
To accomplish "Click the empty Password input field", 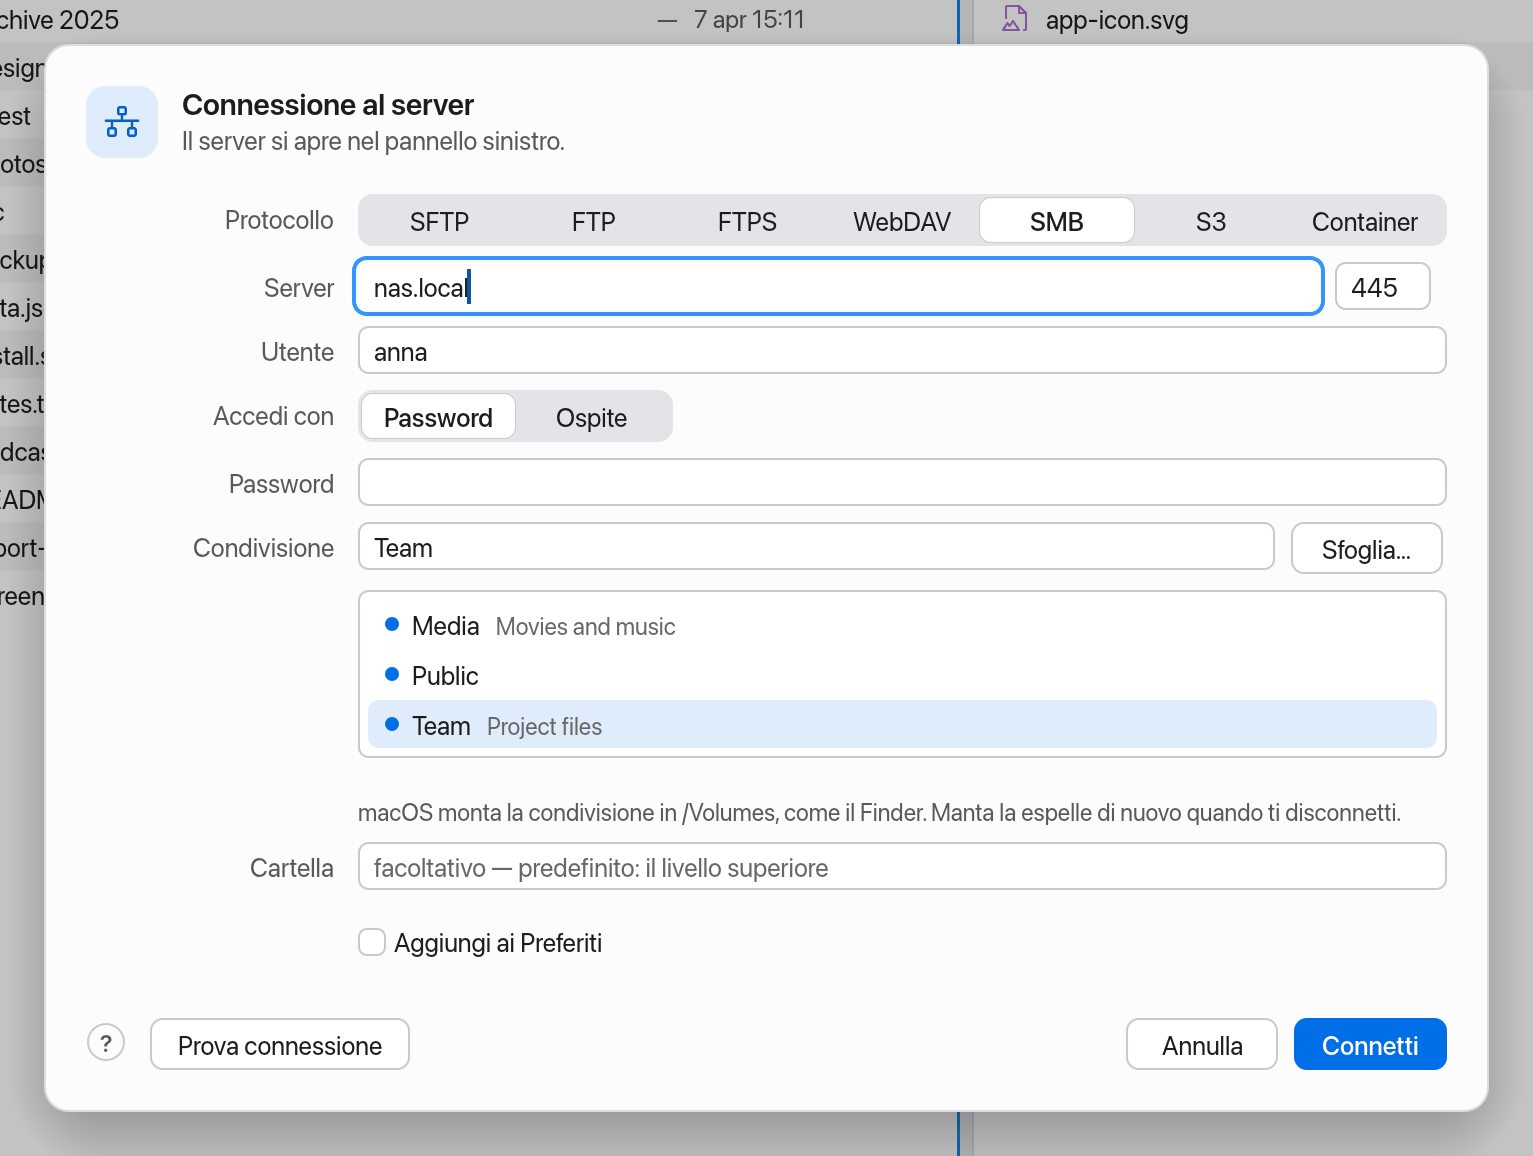I will coord(902,483).
